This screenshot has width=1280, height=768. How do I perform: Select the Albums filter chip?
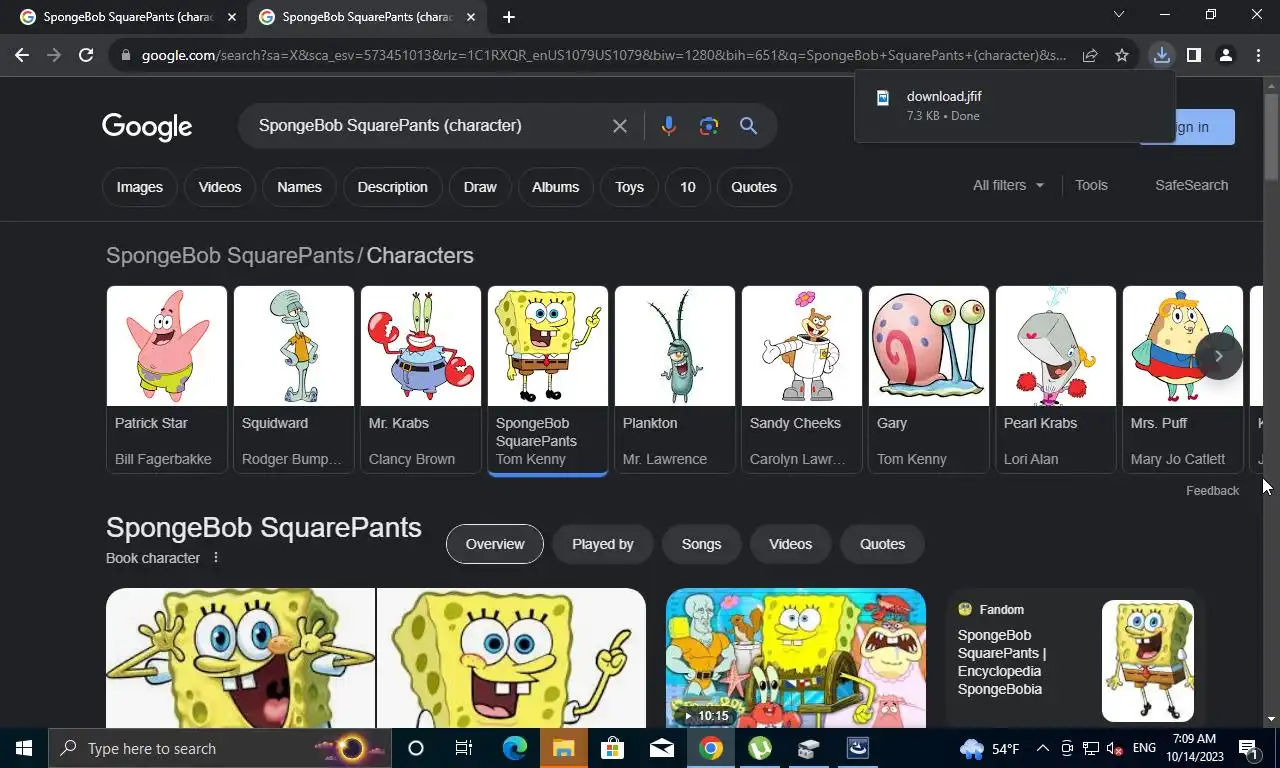(555, 187)
